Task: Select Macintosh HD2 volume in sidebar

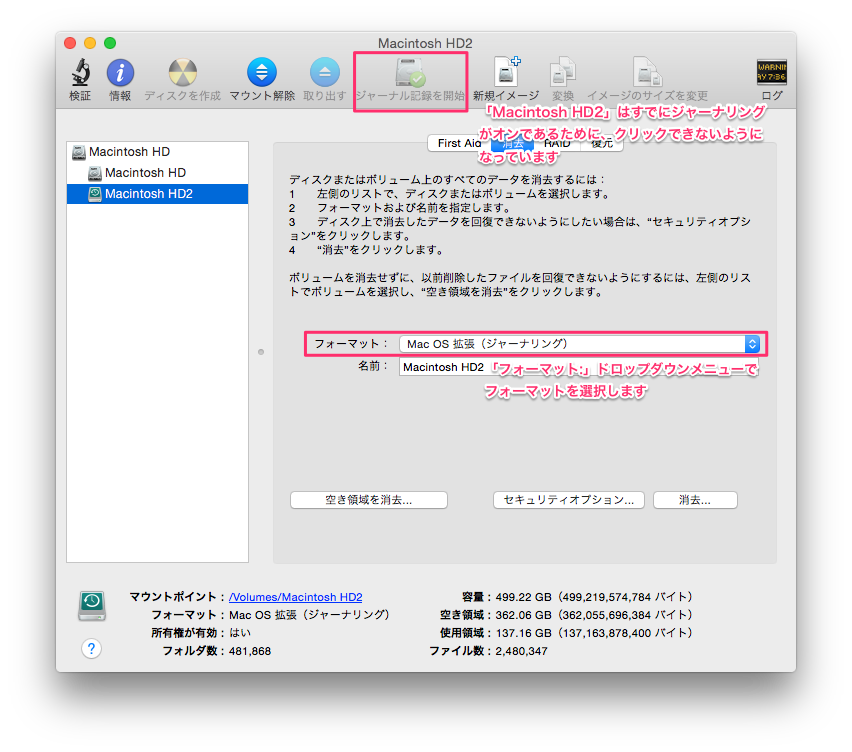Action: point(157,194)
